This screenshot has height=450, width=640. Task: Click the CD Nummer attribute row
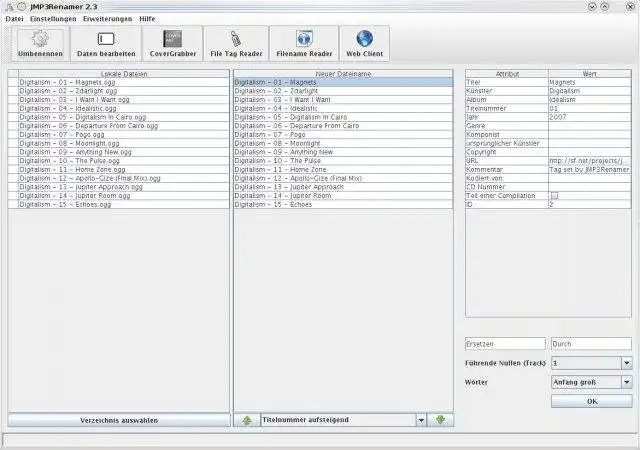click(548, 187)
